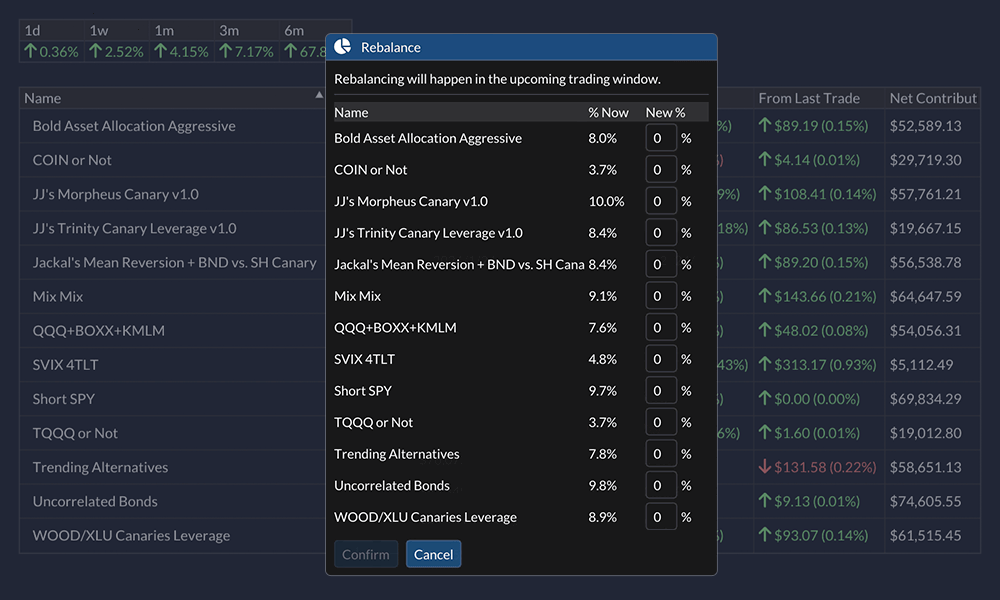
Task: Open Uncorrelated Bonds in background list
Action: point(95,501)
